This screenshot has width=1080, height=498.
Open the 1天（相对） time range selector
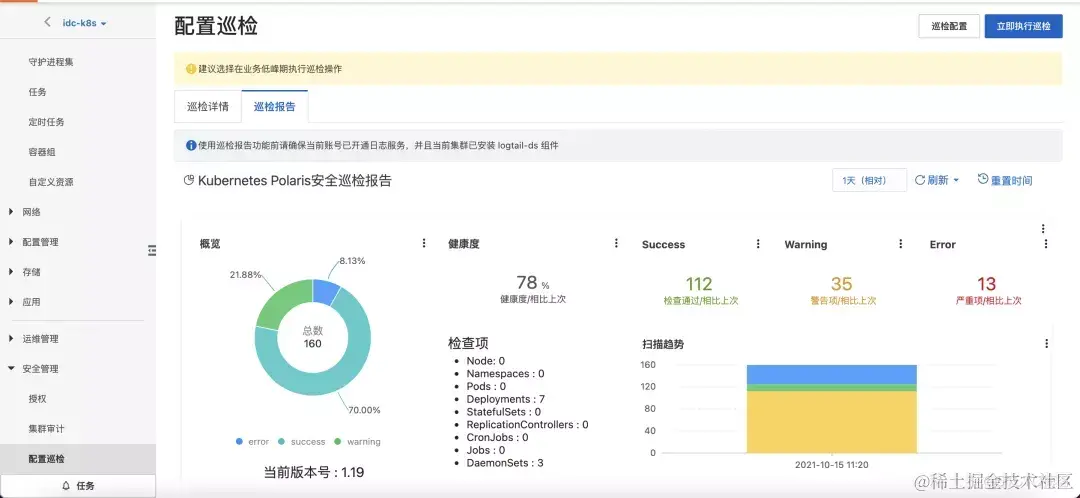pos(869,180)
